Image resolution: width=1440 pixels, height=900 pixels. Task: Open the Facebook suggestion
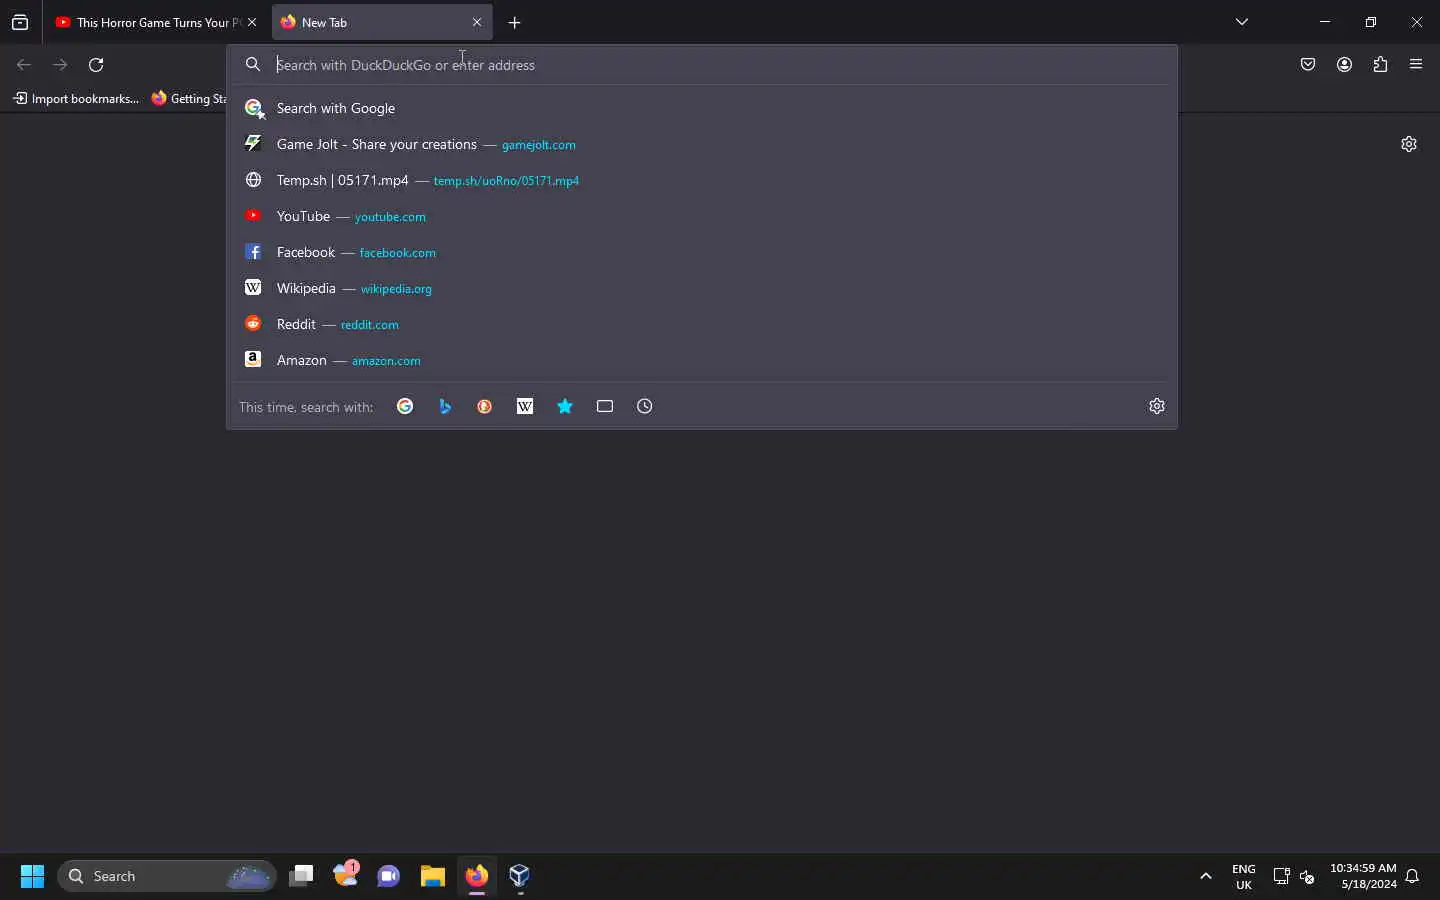702,252
